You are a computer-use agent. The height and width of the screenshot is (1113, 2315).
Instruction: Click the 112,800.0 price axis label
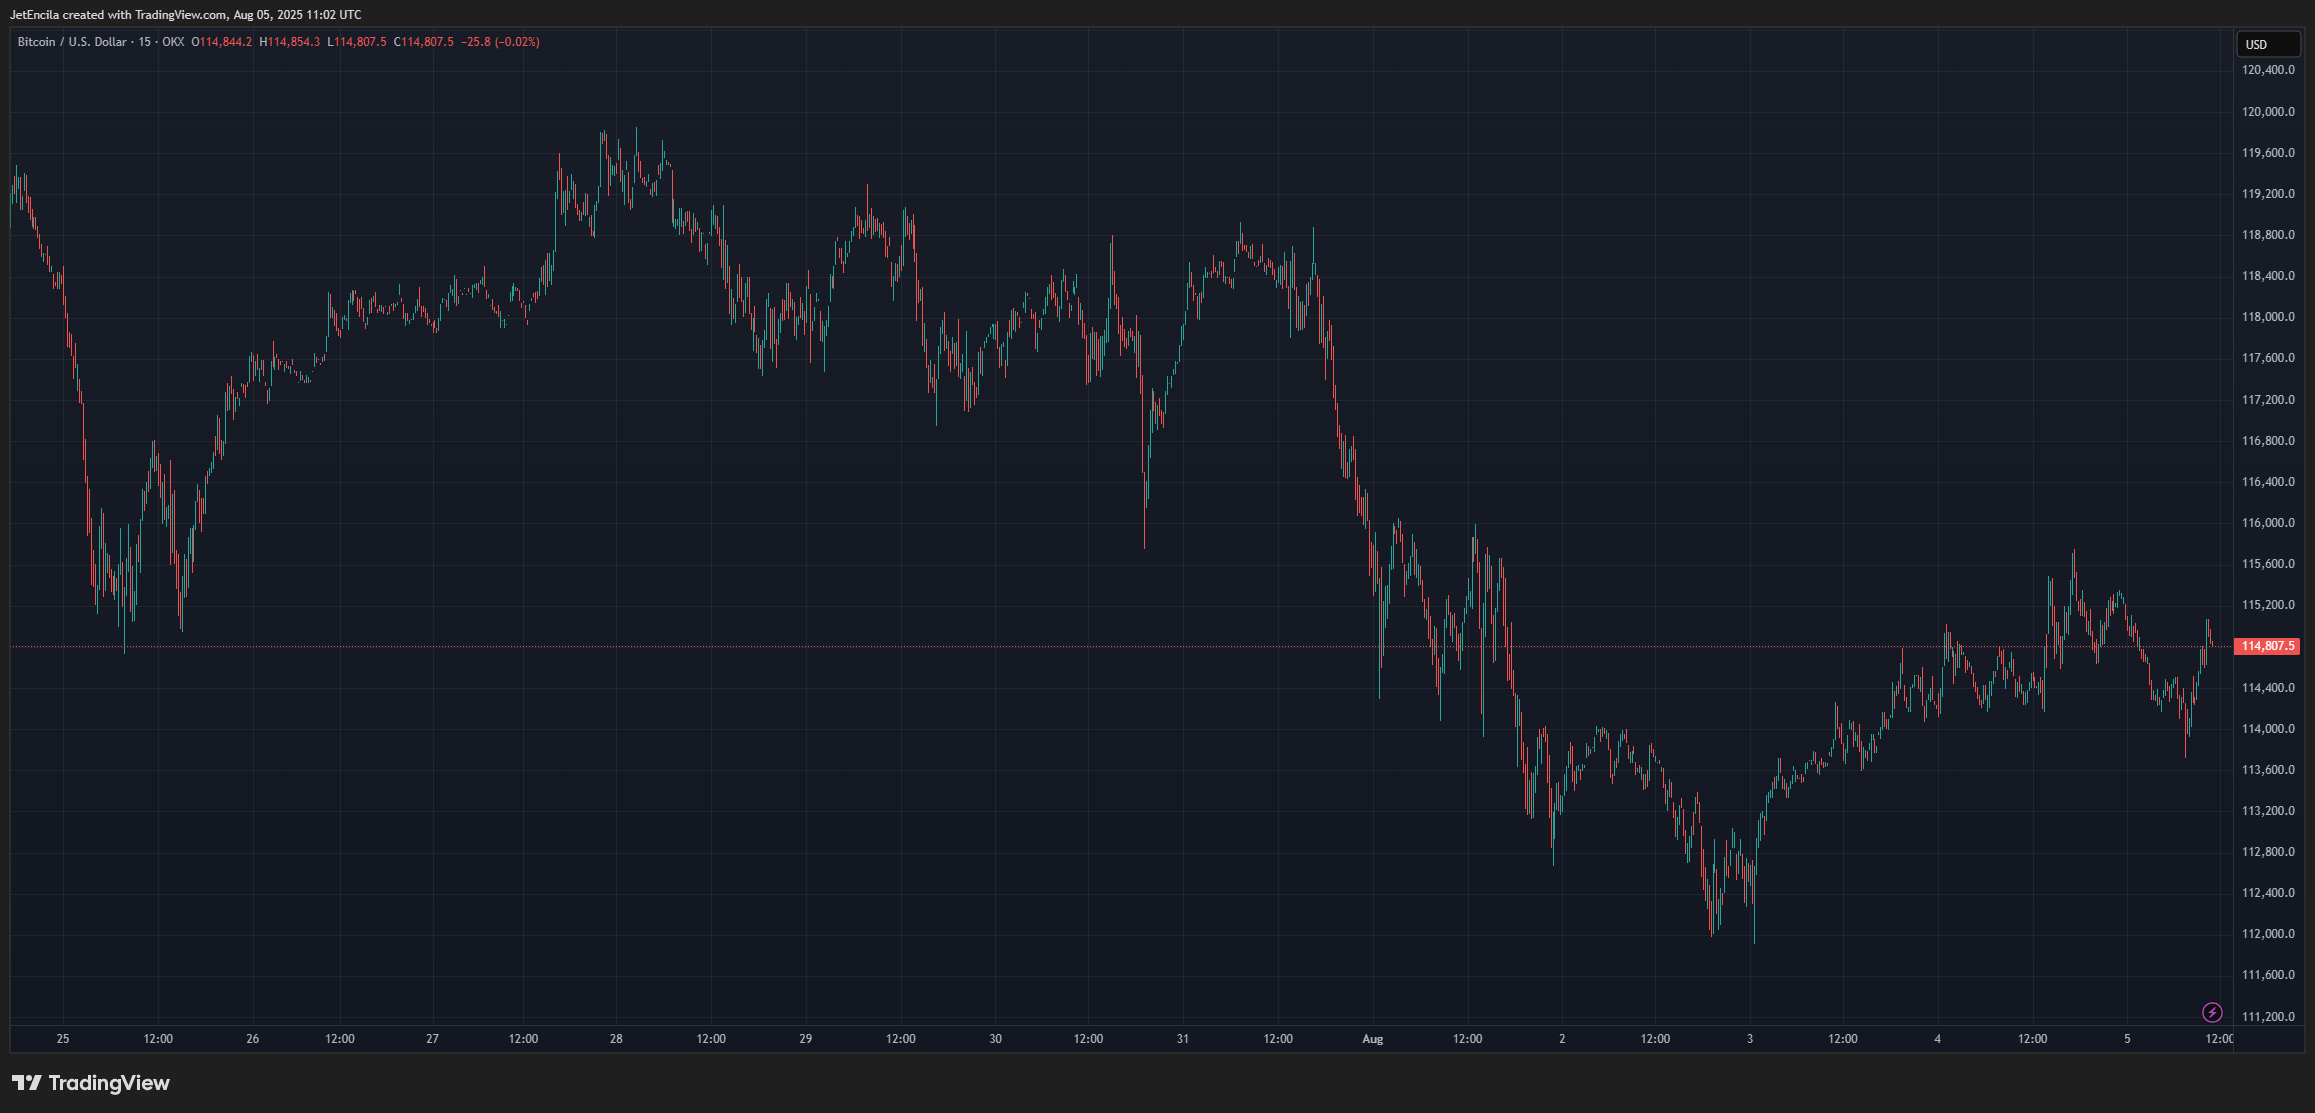tap(2268, 852)
